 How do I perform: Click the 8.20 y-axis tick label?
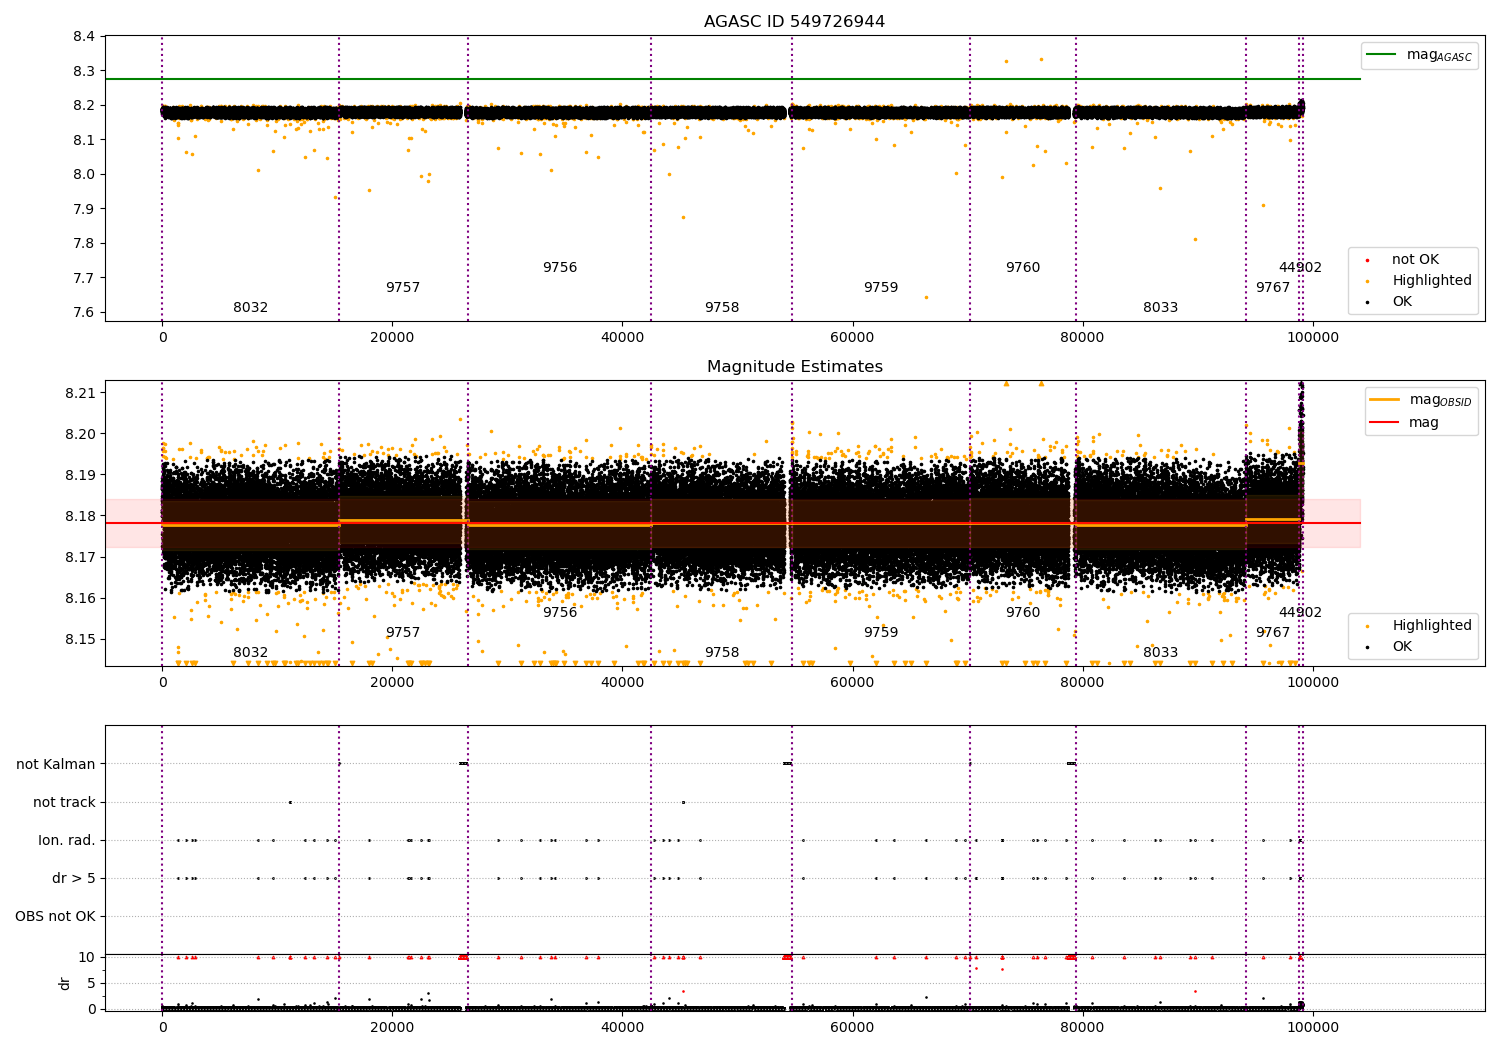(x=81, y=434)
